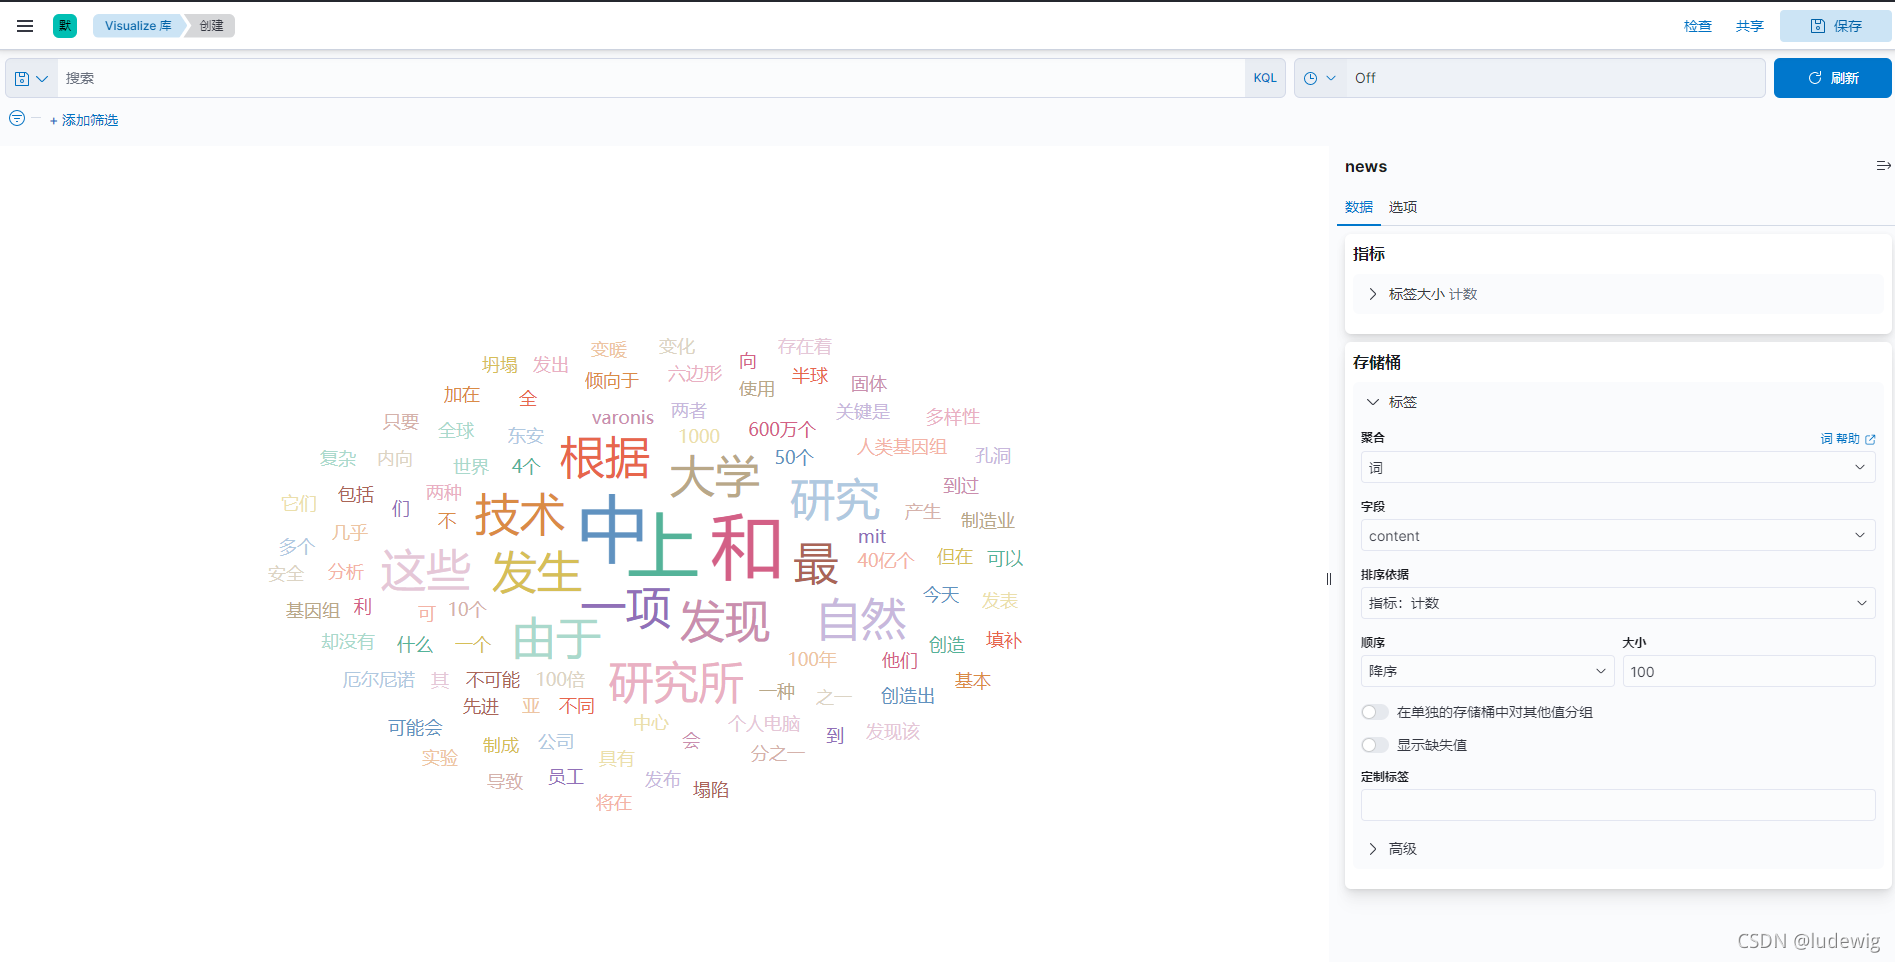Screen dimensions: 1895x962
Task: Click the word 中 in tag cloud
Action: [x=612, y=530]
